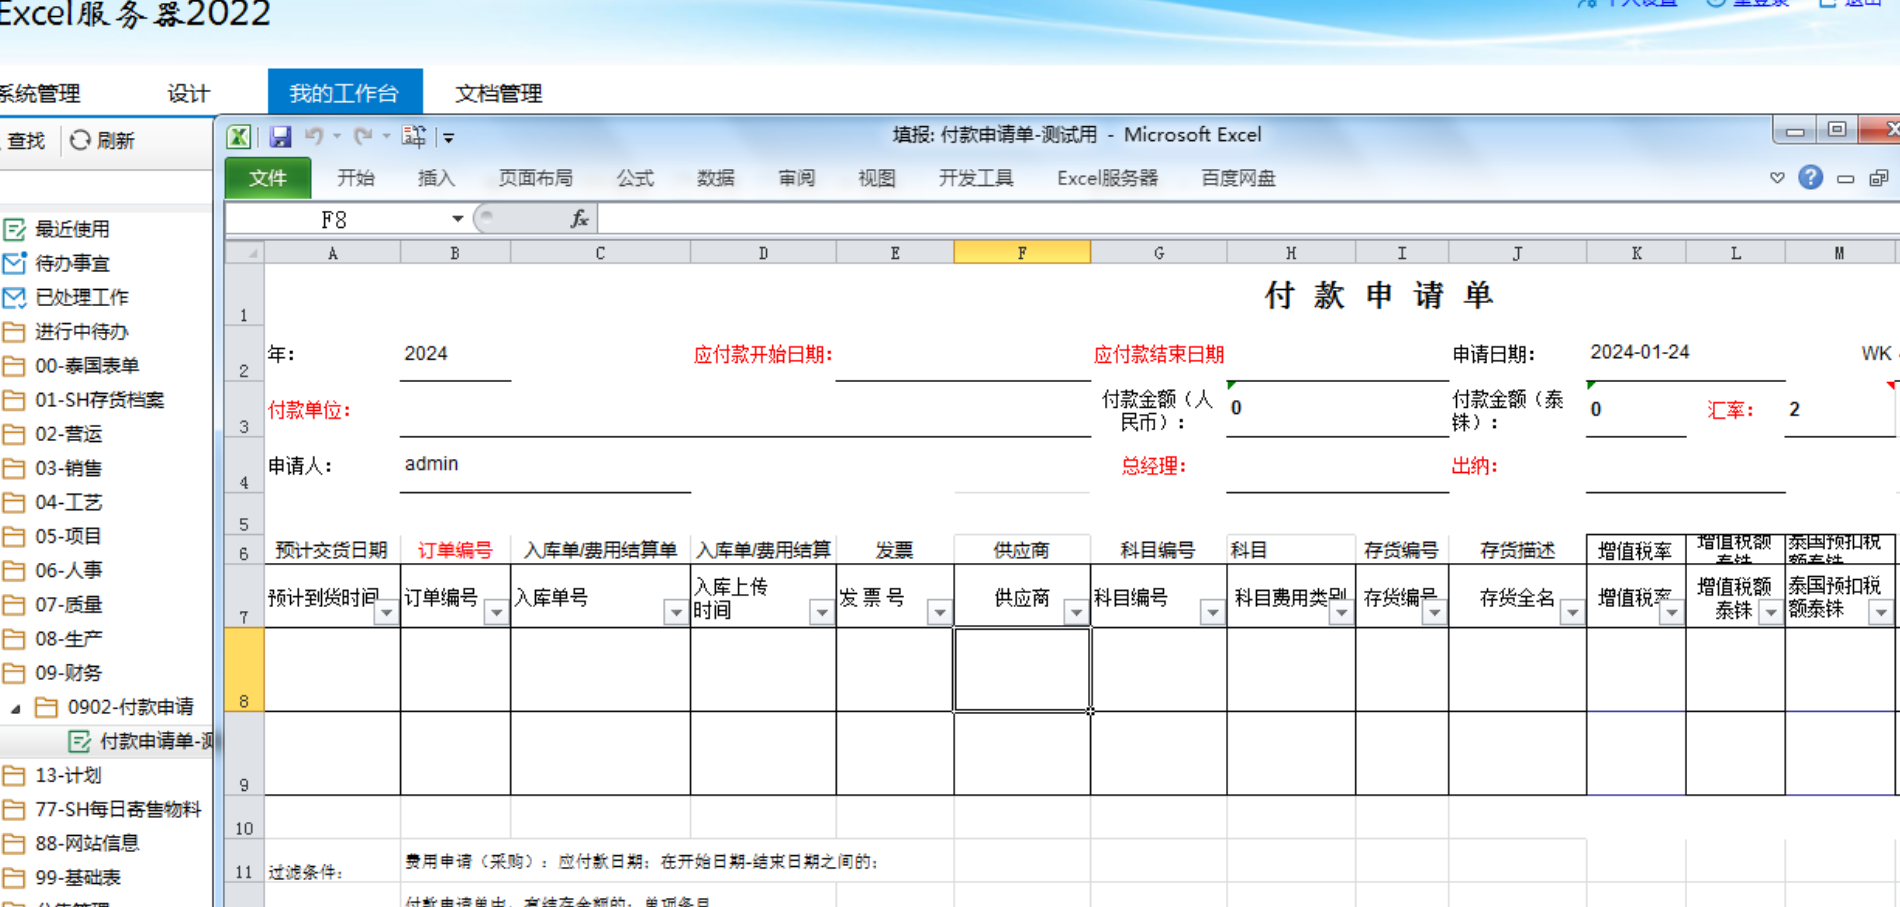The image size is (1900, 907).
Task: Click the 付款单位 input field
Action: (744, 412)
